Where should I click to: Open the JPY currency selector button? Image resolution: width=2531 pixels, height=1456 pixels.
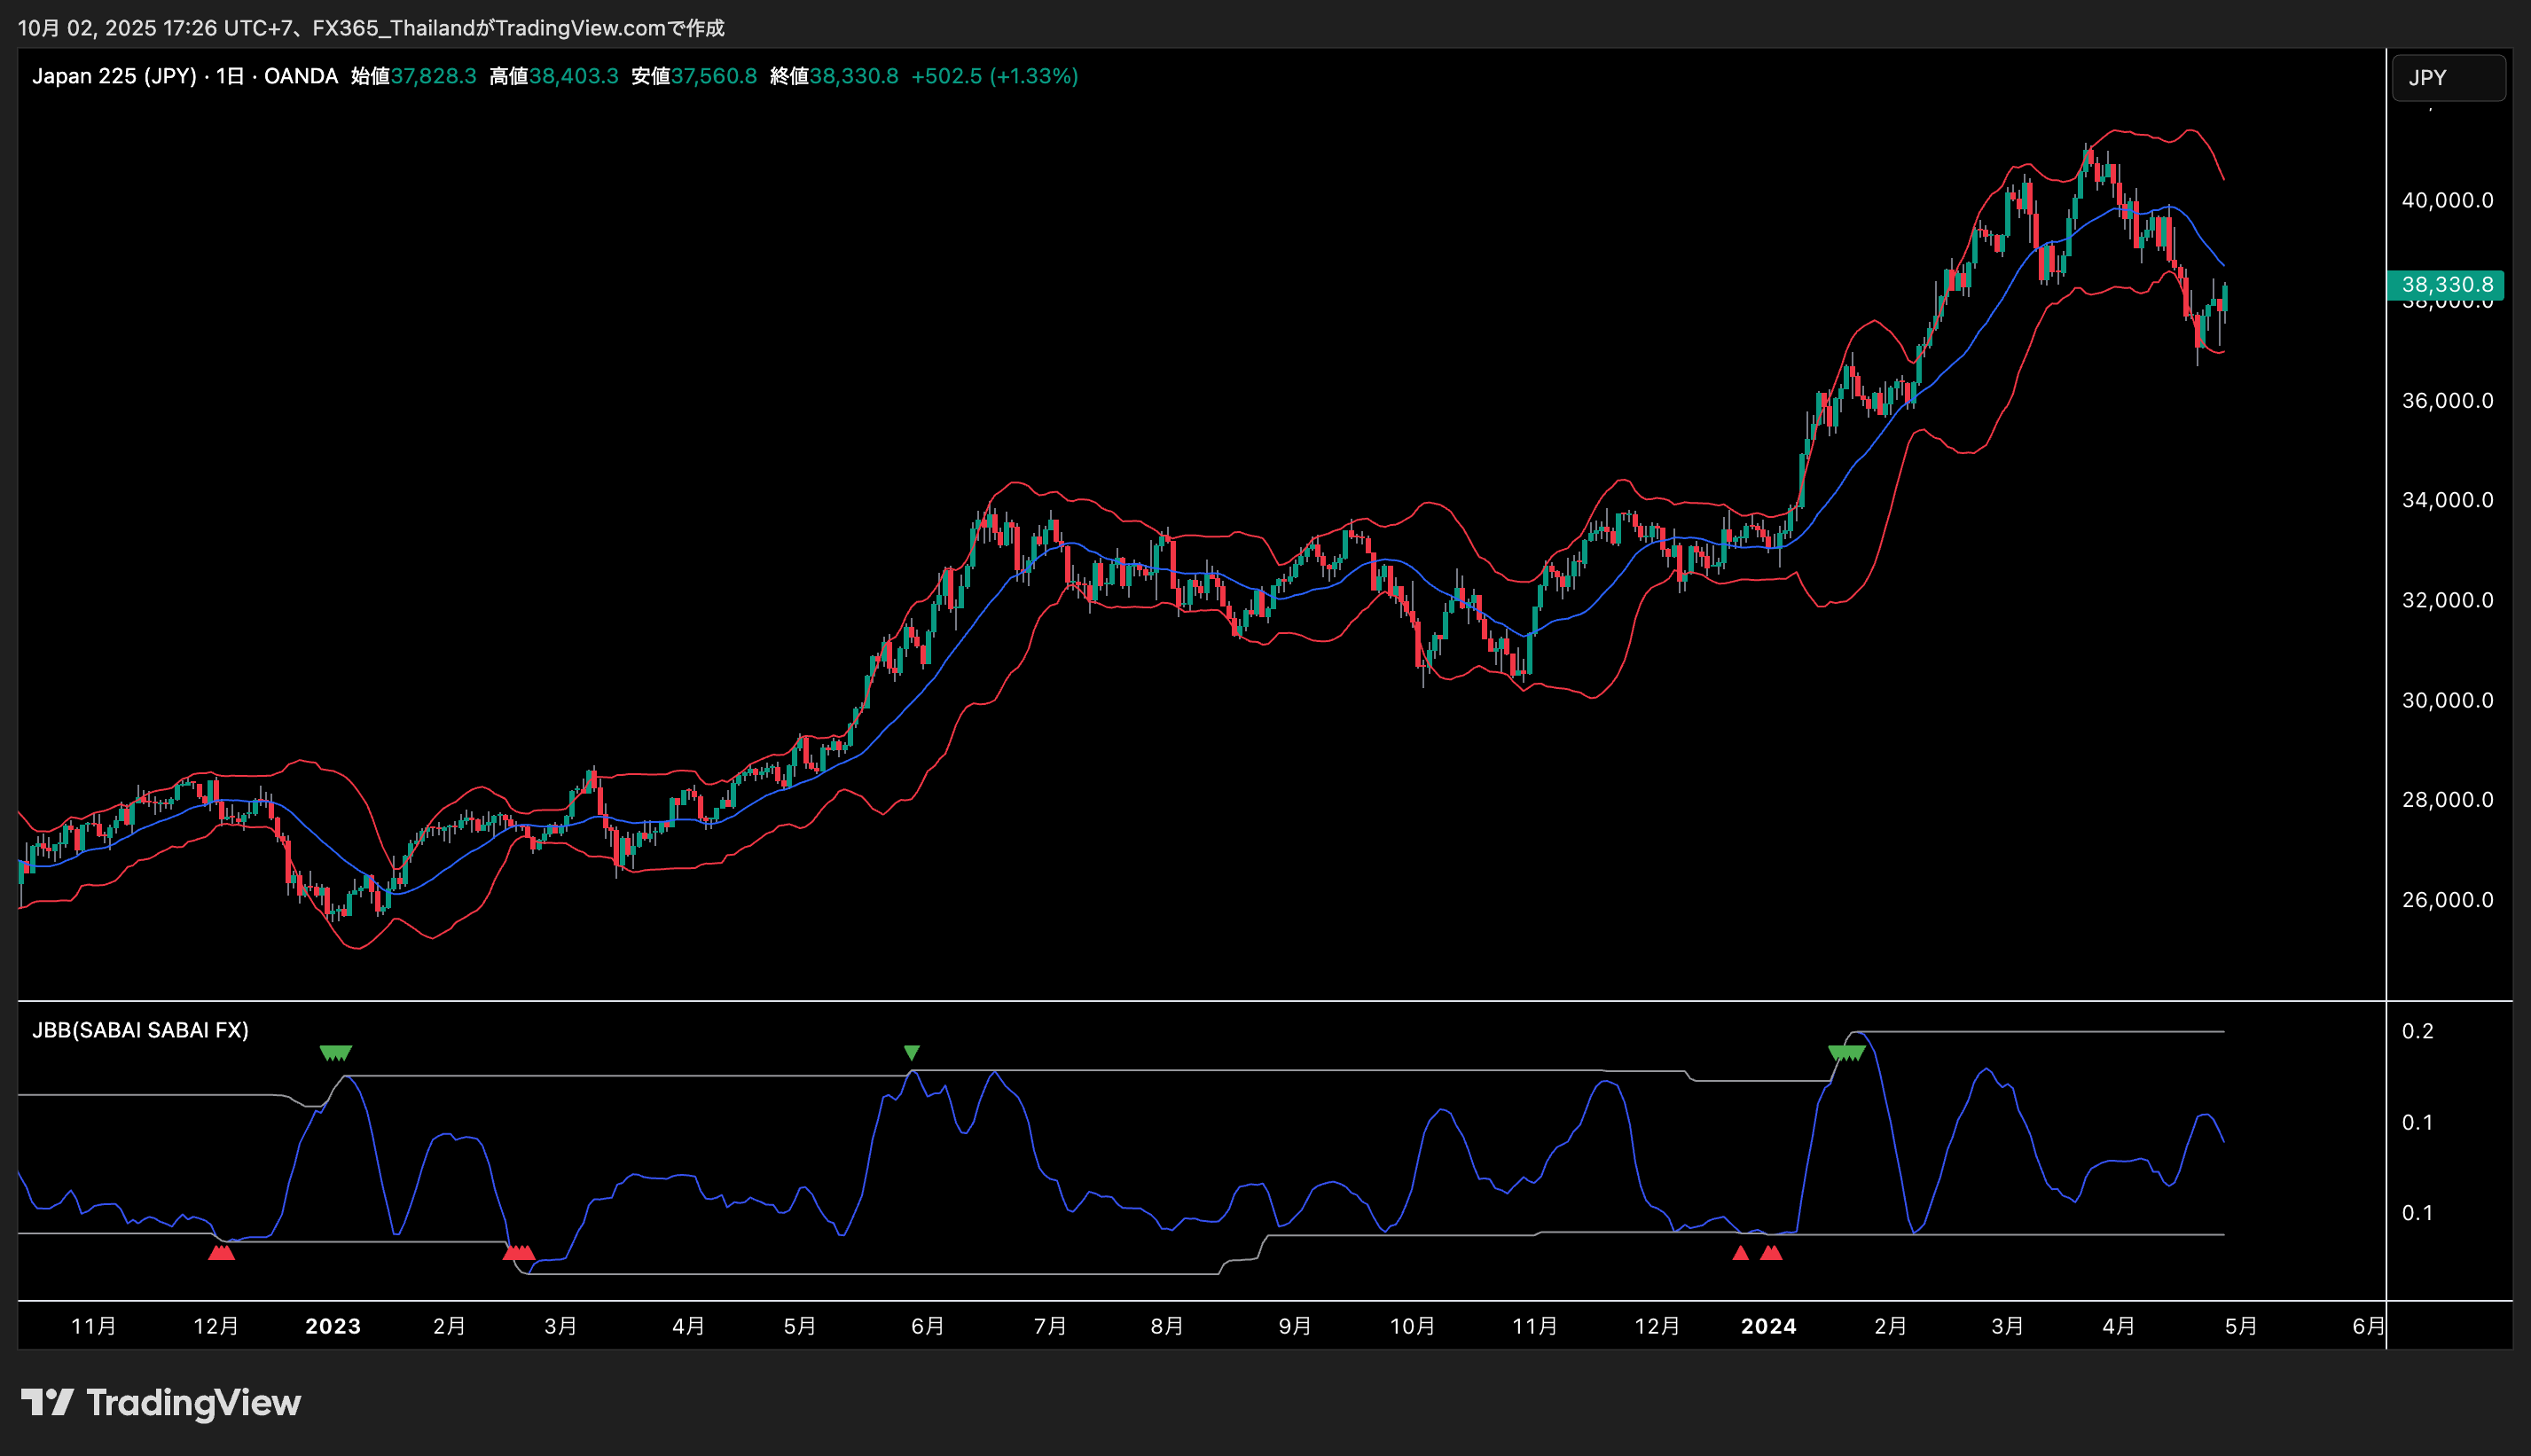(2447, 78)
